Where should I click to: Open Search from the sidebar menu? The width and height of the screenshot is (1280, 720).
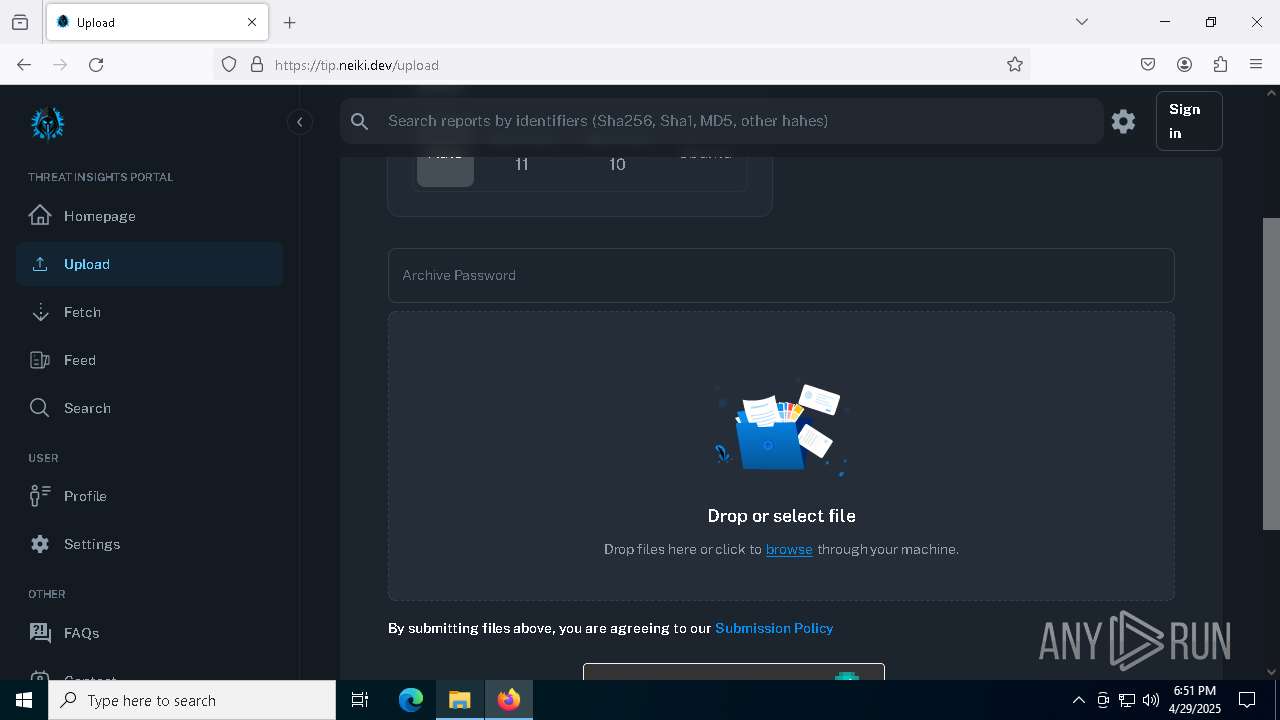[x=149, y=408]
